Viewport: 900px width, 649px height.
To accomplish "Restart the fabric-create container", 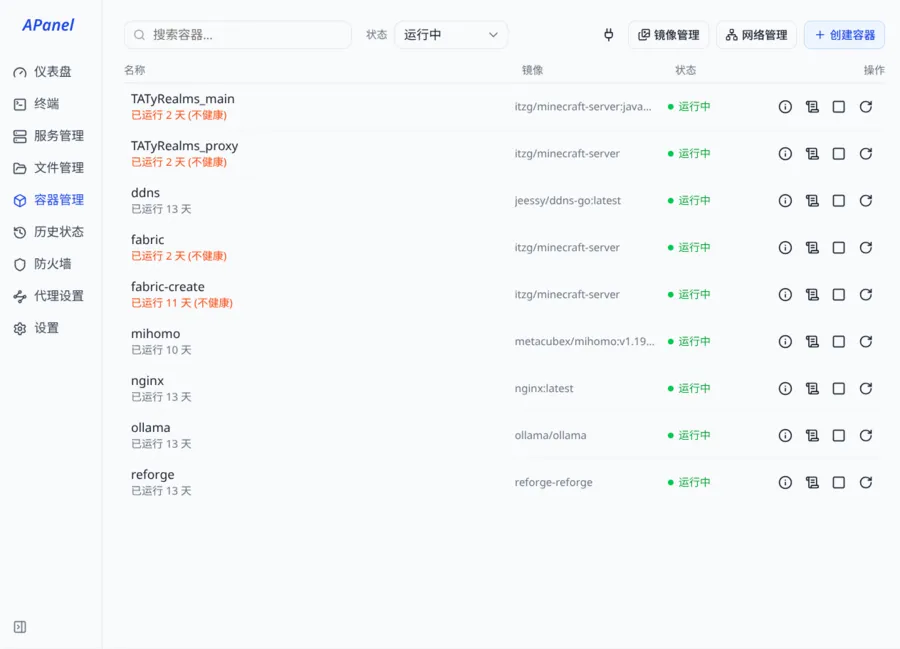I will pyautogui.click(x=866, y=294).
